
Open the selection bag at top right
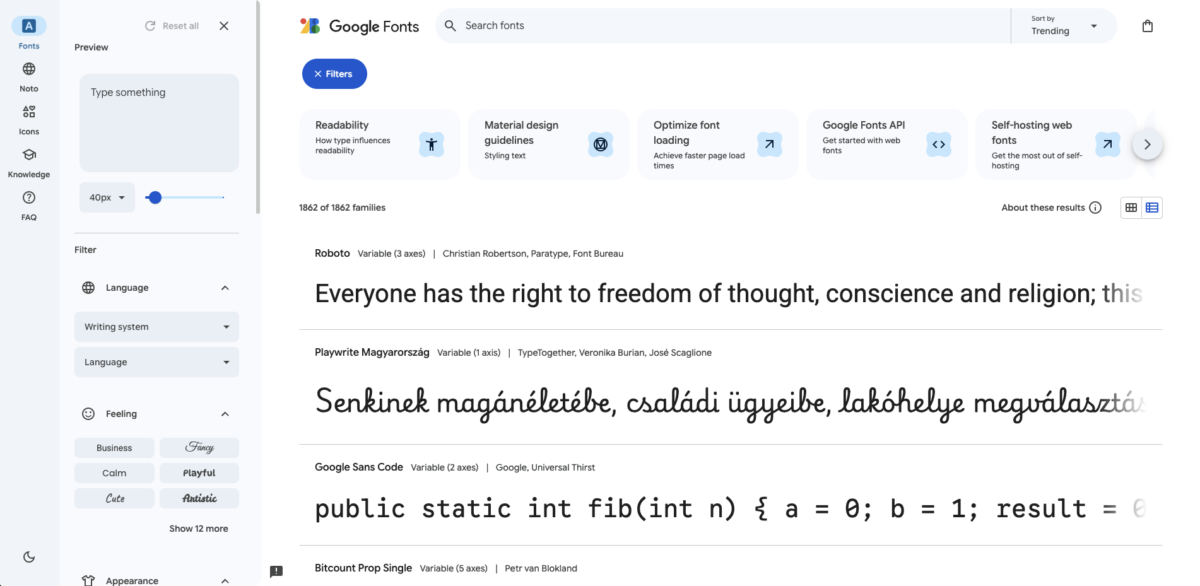(1147, 25)
